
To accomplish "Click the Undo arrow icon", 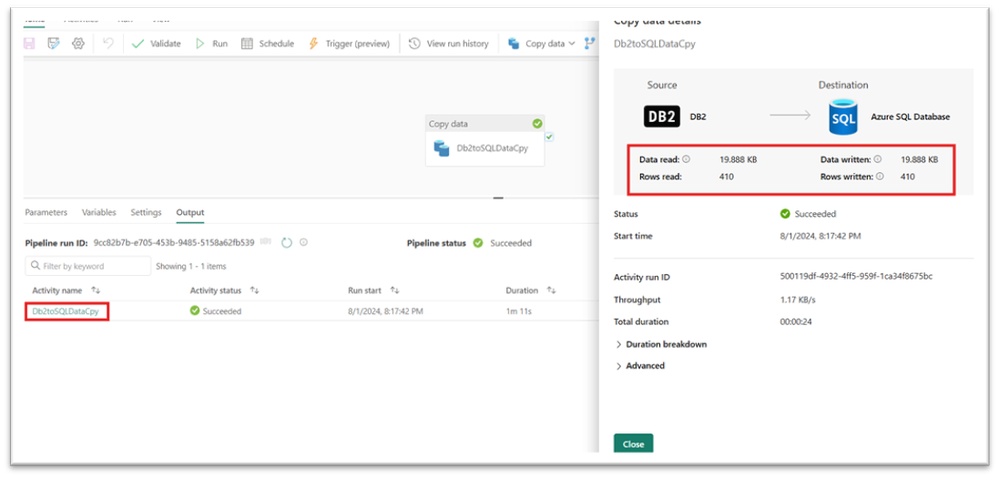I will pyautogui.click(x=108, y=43).
